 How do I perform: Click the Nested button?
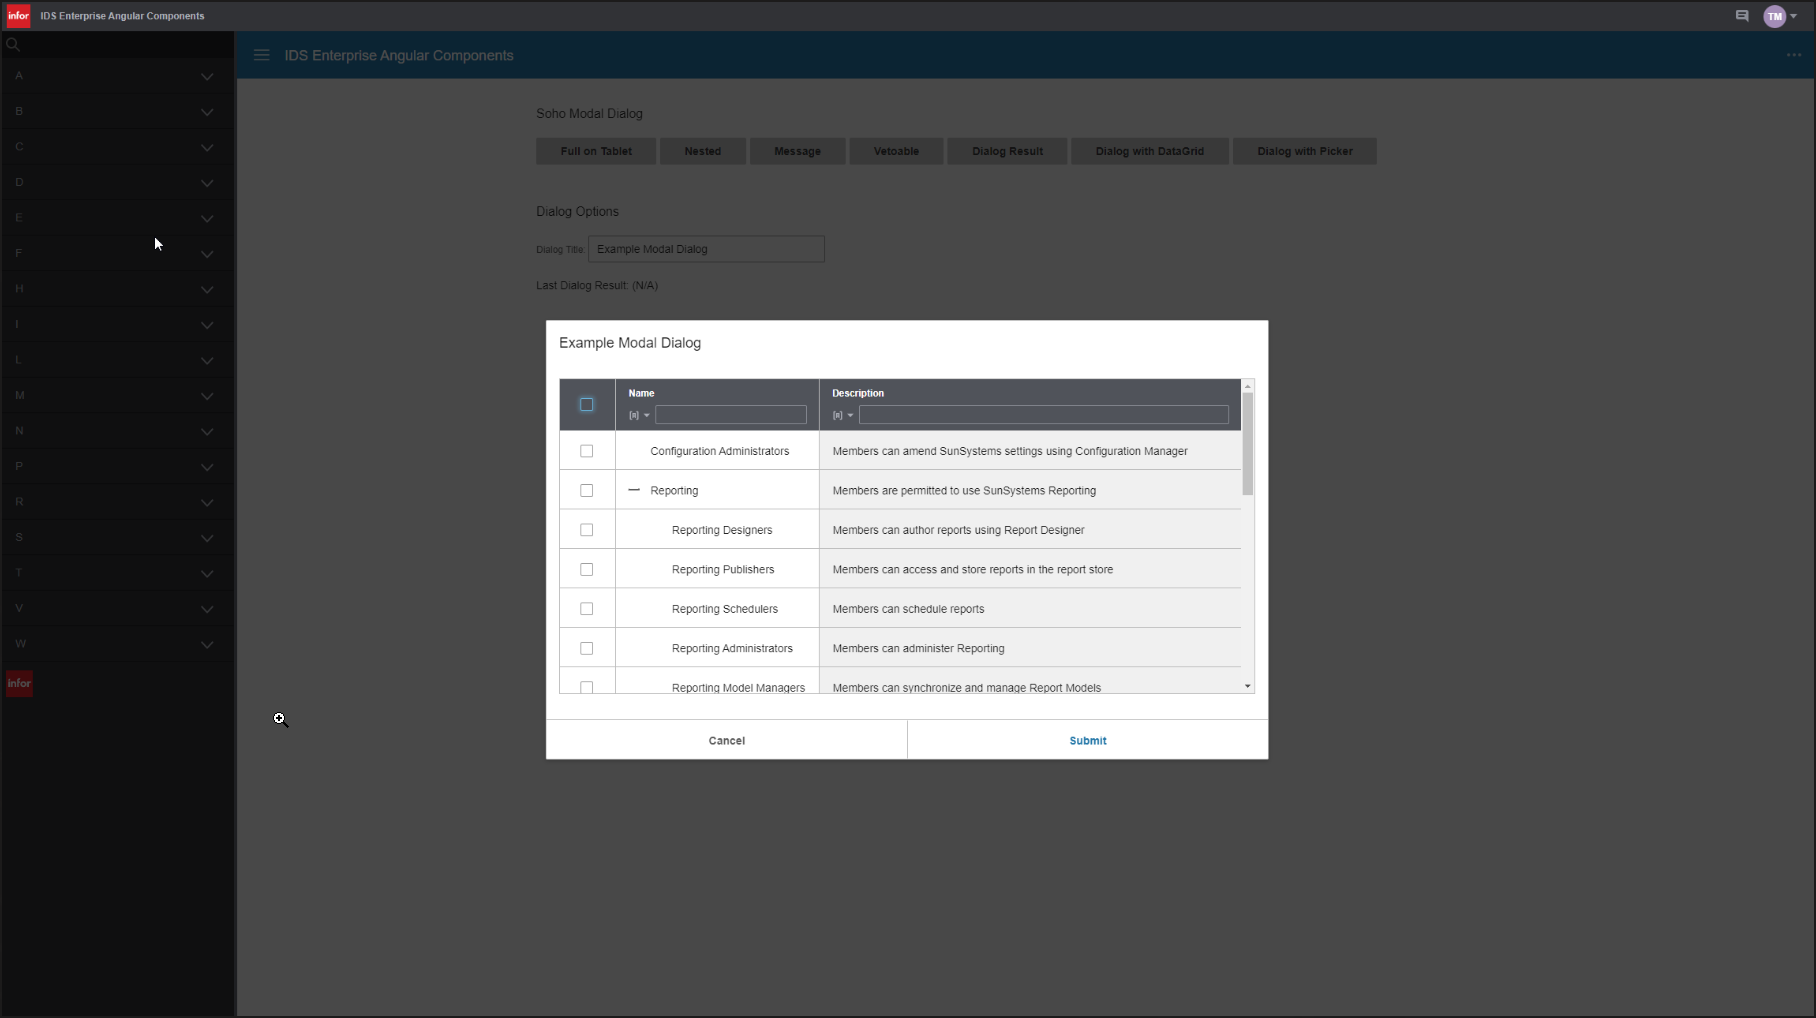point(702,151)
